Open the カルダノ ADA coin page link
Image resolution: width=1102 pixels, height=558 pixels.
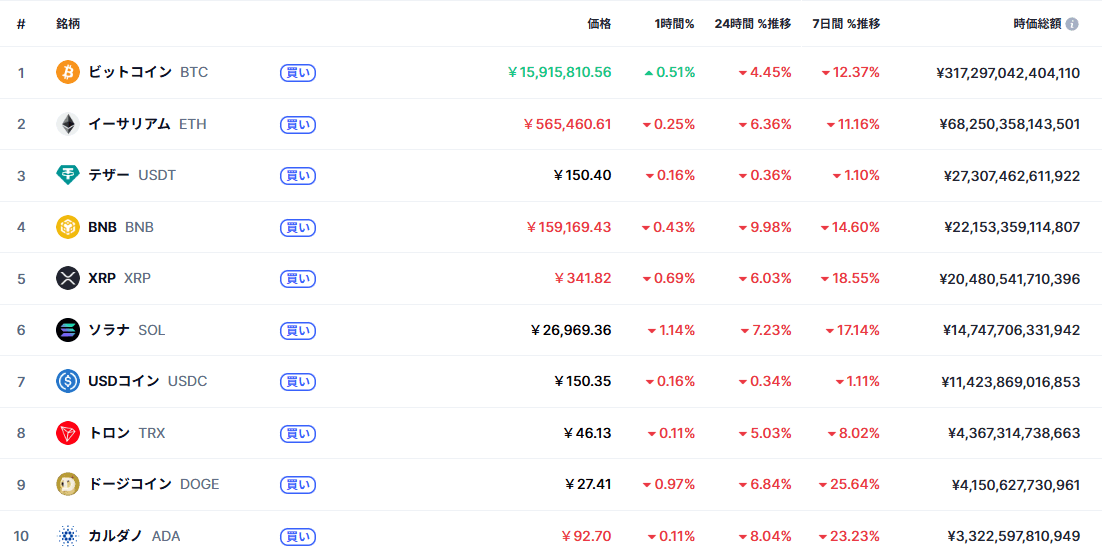134,536
